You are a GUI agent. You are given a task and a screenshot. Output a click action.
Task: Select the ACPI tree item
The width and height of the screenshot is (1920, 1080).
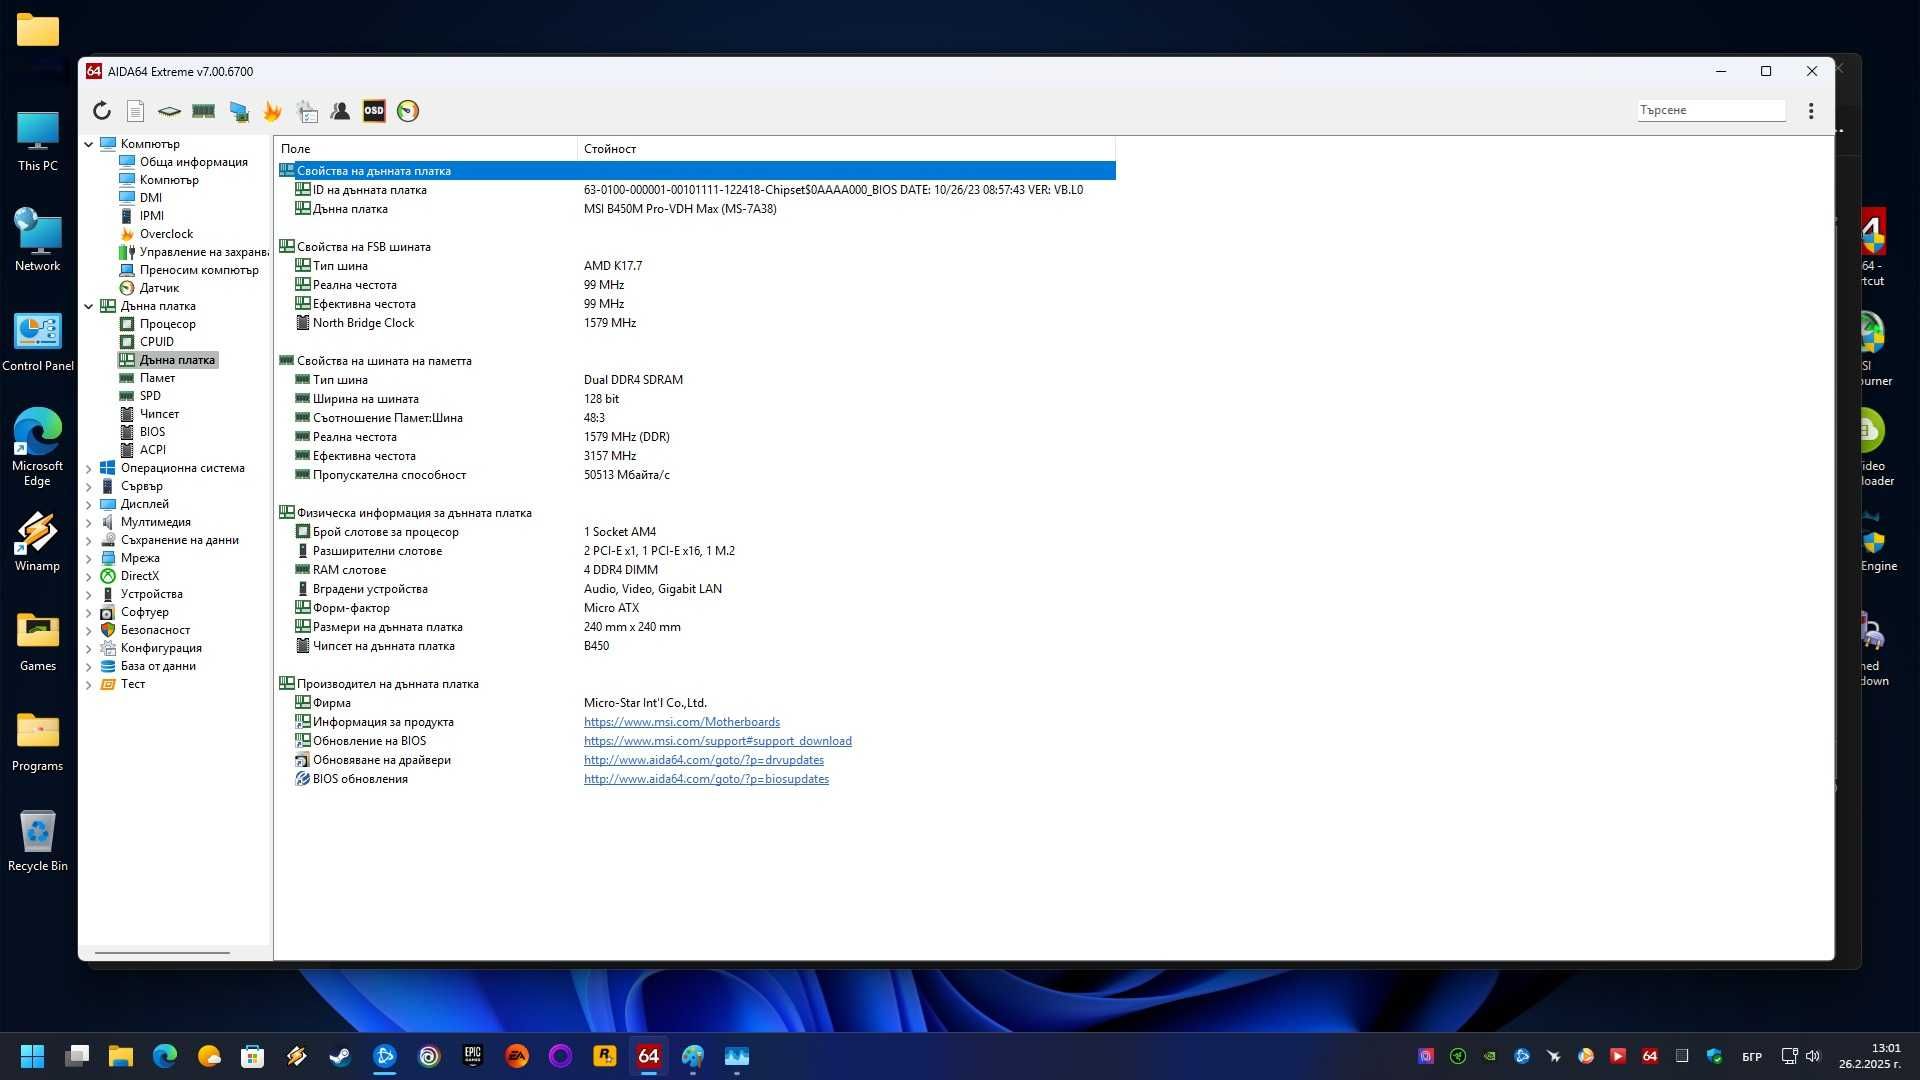pyautogui.click(x=153, y=450)
